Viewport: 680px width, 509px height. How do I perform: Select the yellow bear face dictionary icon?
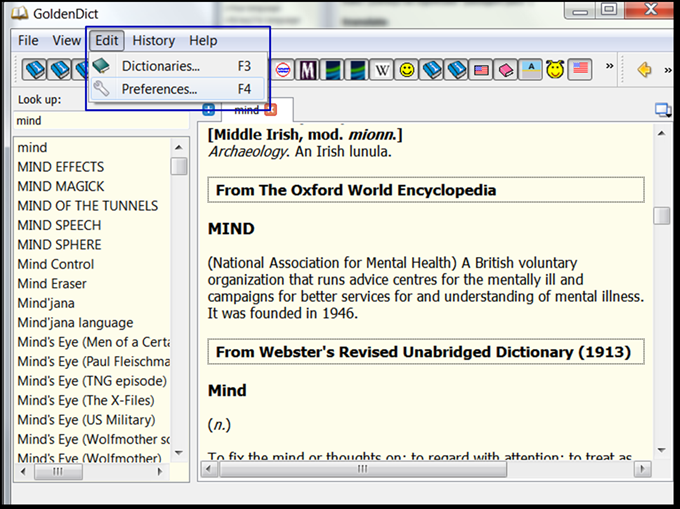[556, 70]
